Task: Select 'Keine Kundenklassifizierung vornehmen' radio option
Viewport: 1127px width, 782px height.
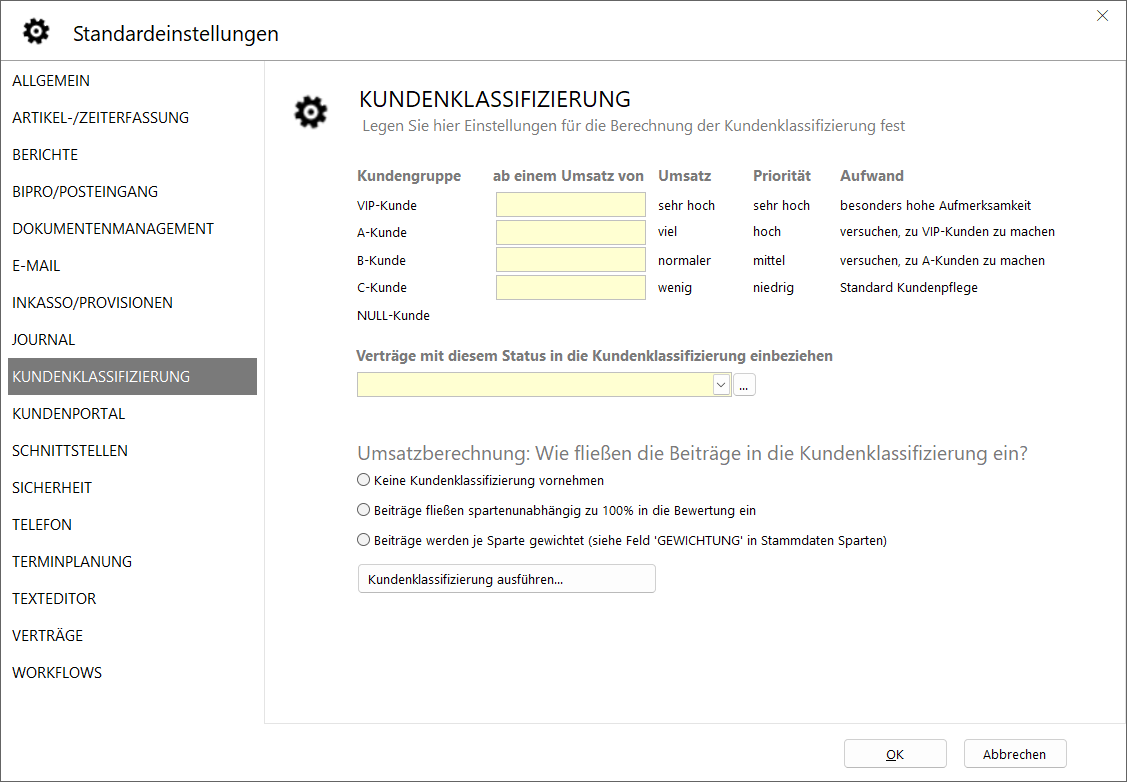Action: [x=364, y=480]
